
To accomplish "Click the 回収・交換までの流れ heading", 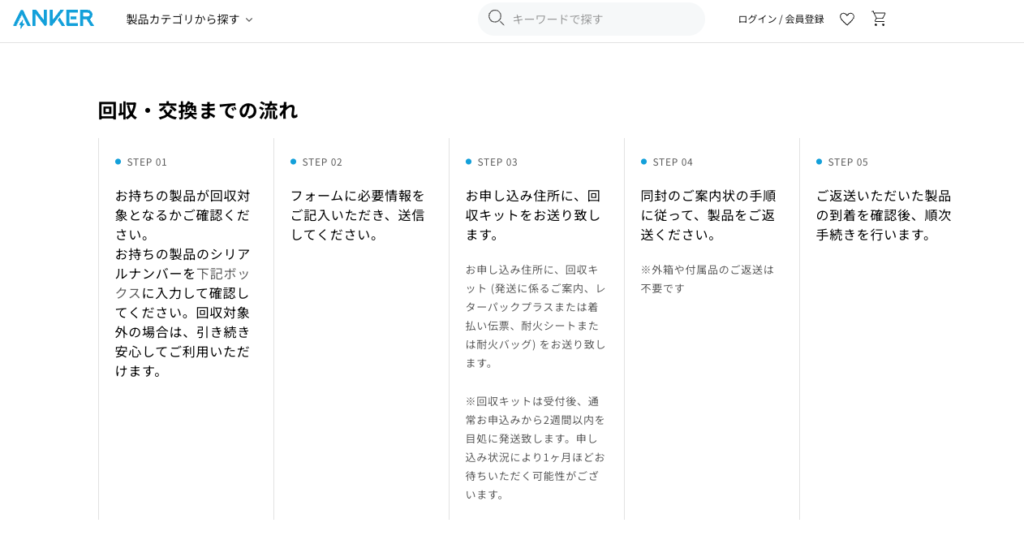I will pyautogui.click(x=198, y=111).
